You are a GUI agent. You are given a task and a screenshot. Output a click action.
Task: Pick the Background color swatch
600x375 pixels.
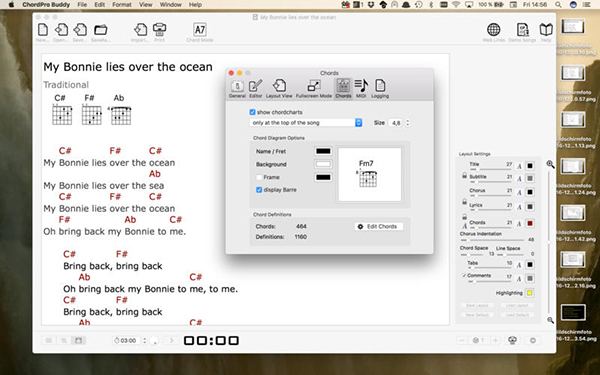coord(323,164)
